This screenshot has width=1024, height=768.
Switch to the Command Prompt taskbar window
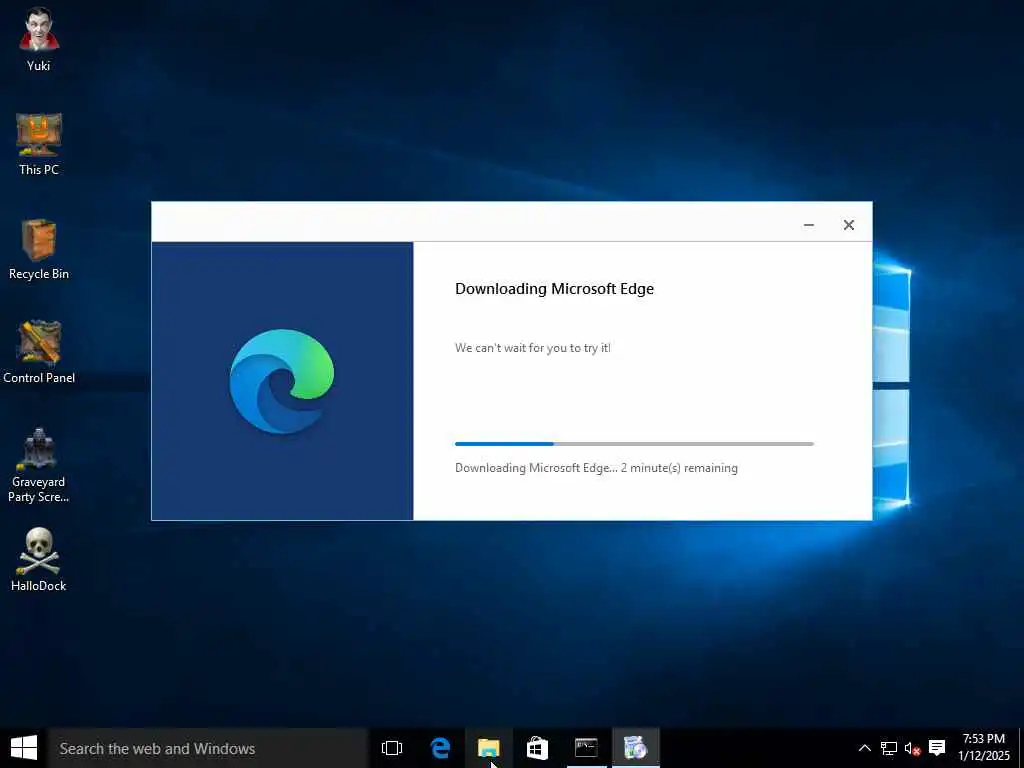click(586, 748)
